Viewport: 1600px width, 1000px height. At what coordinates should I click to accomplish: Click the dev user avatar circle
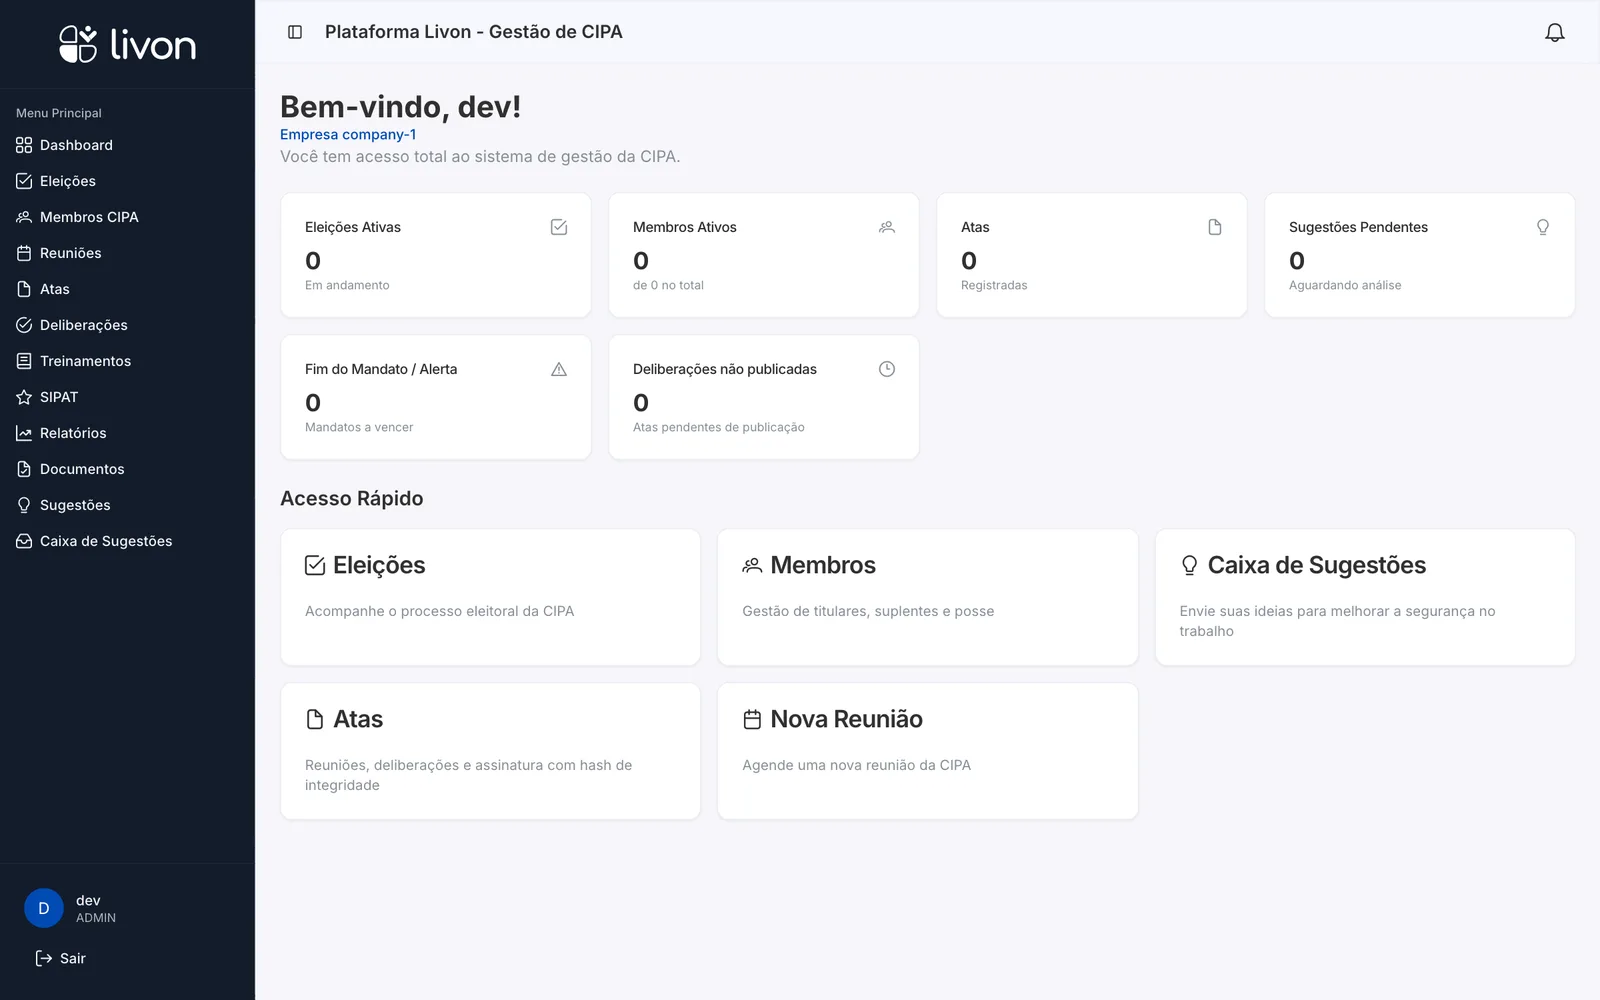click(44, 908)
